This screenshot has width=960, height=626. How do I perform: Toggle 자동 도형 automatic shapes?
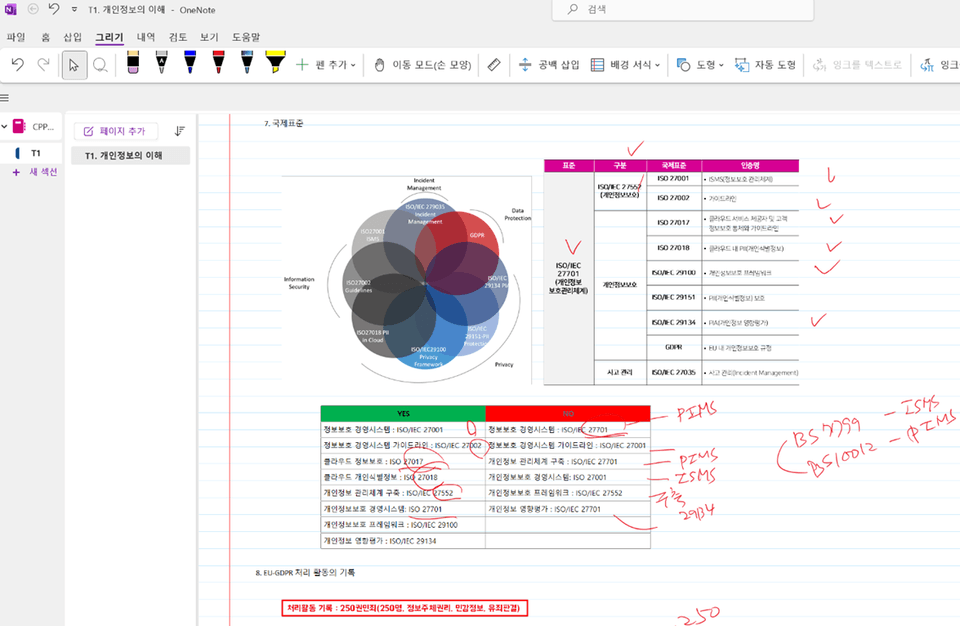(x=765, y=64)
